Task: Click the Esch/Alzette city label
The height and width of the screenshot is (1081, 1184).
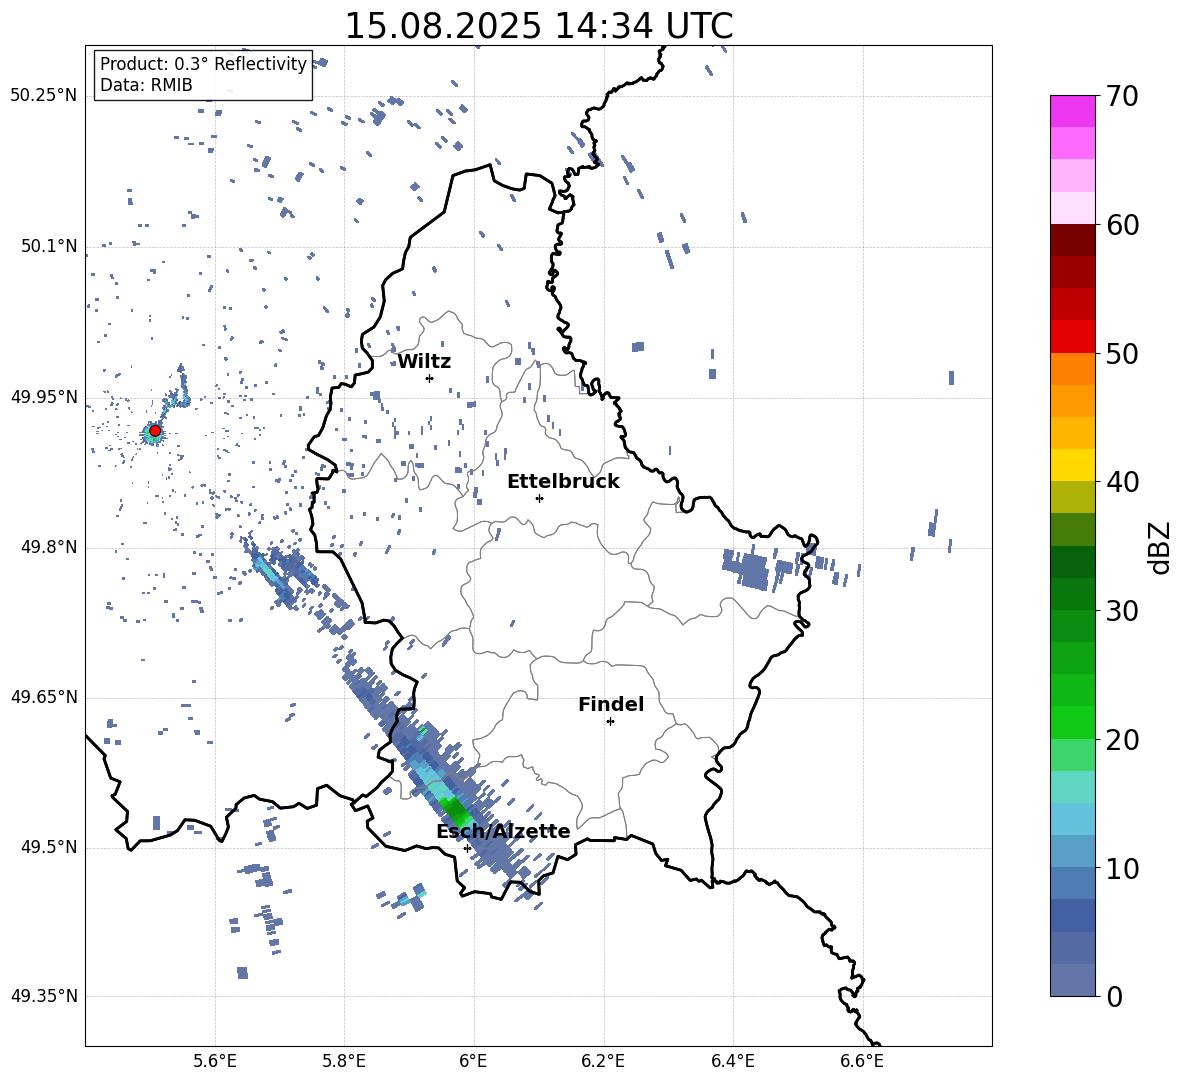Action: click(x=503, y=831)
